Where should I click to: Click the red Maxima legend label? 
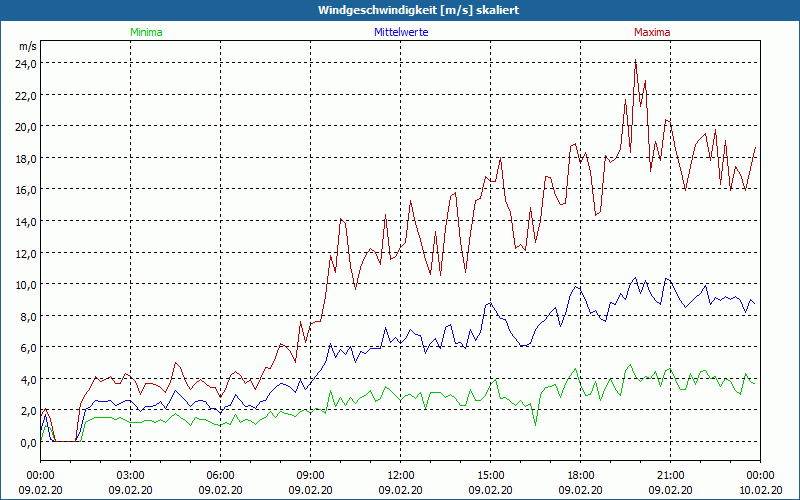652,32
